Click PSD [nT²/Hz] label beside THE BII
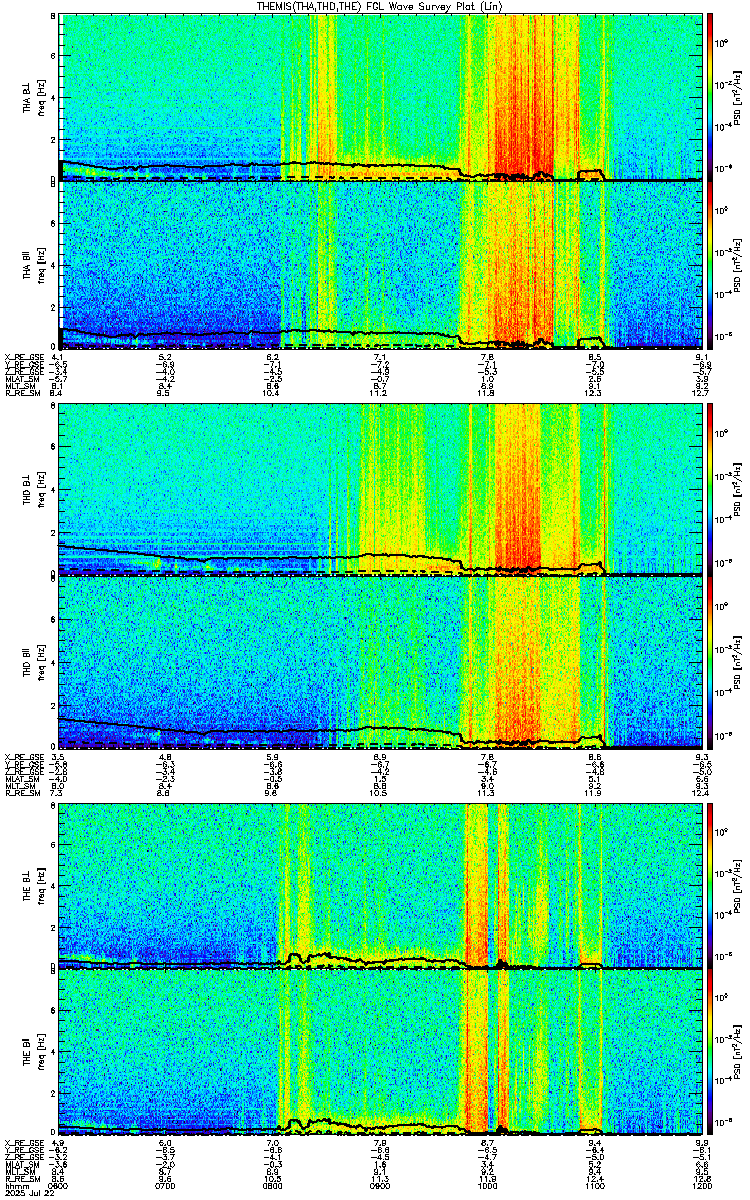The image size is (750, 1200). pos(737,1054)
